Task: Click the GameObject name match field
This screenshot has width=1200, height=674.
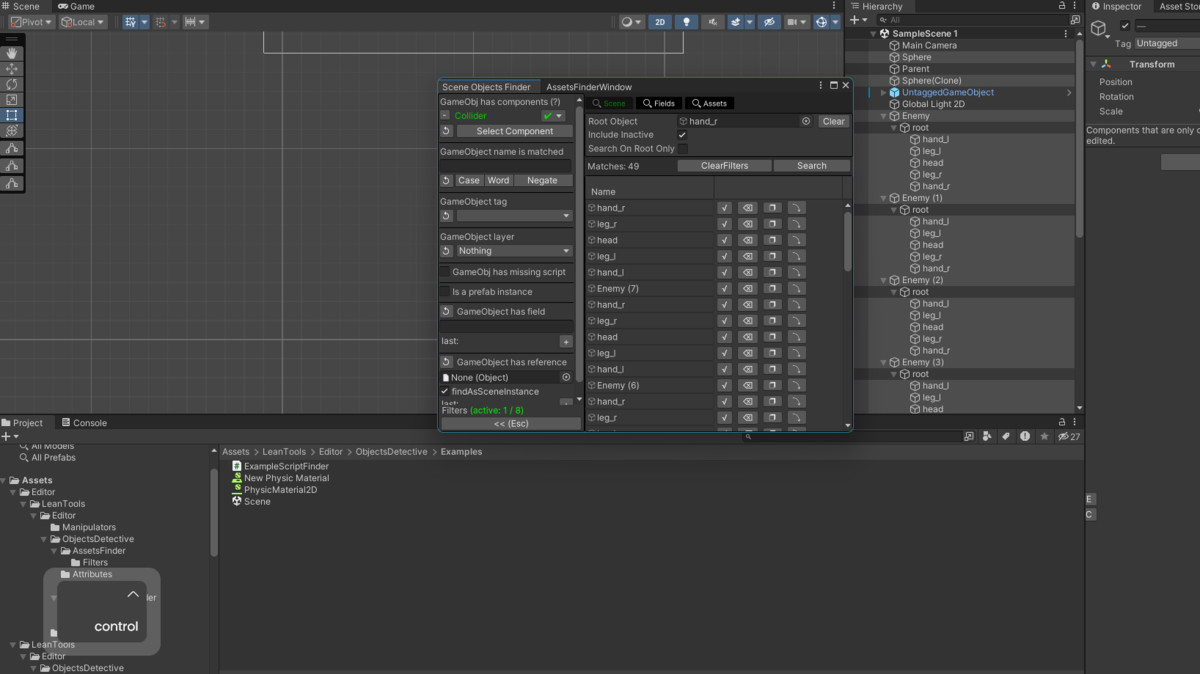Action: tap(506, 166)
